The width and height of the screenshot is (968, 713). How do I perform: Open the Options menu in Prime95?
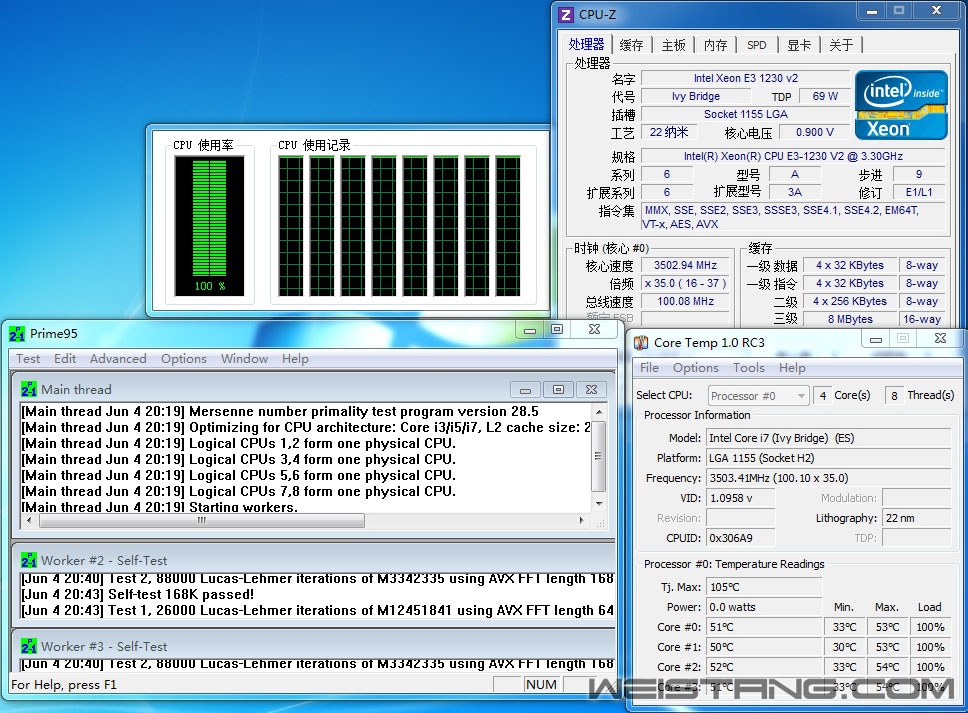click(x=184, y=359)
